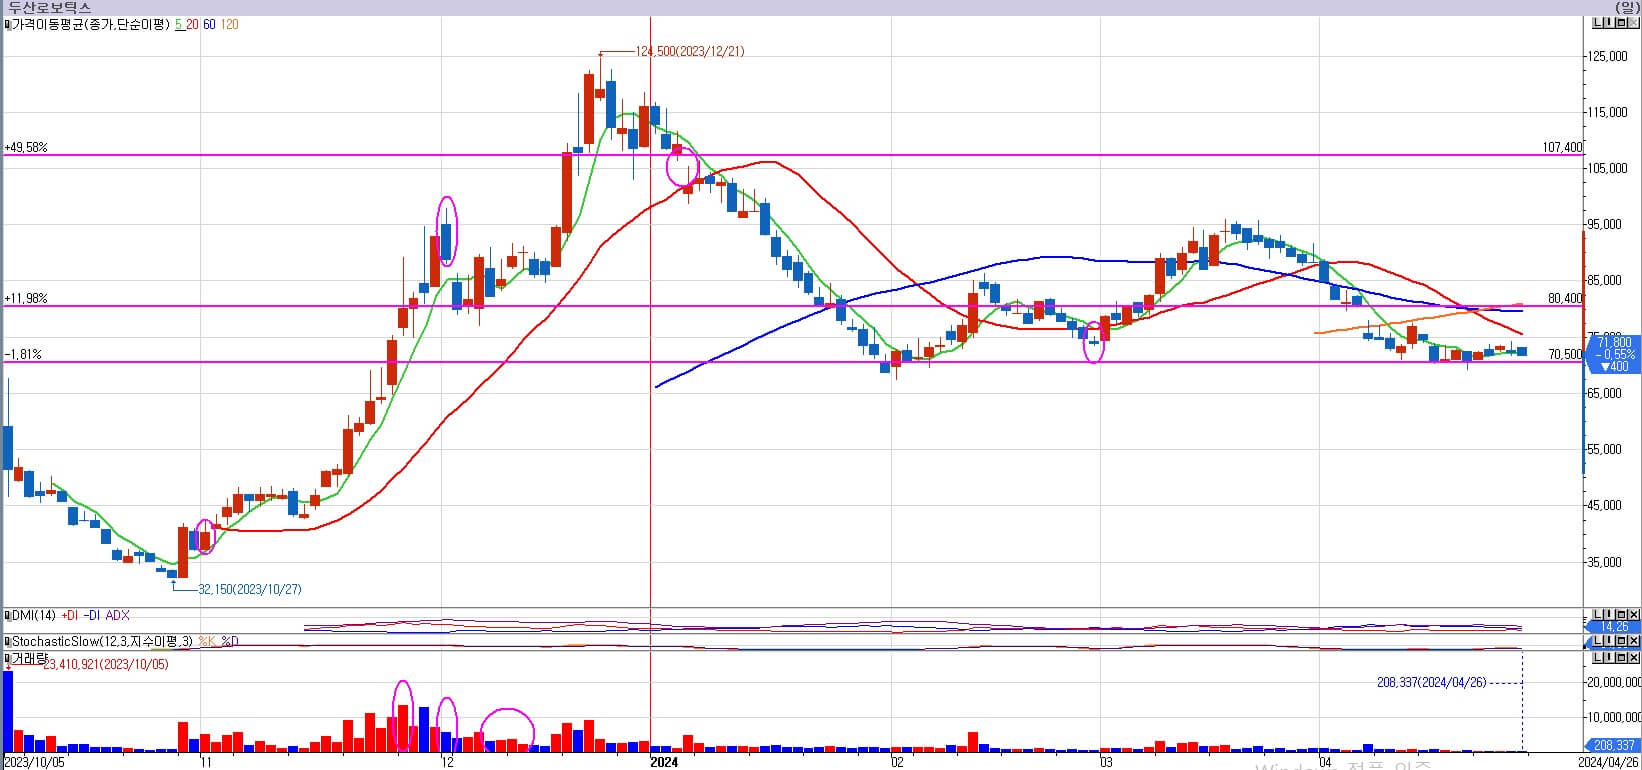Click the 04 month marker on time axis
The height and width of the screenshot is (770, 1642).
point(1325,762)
